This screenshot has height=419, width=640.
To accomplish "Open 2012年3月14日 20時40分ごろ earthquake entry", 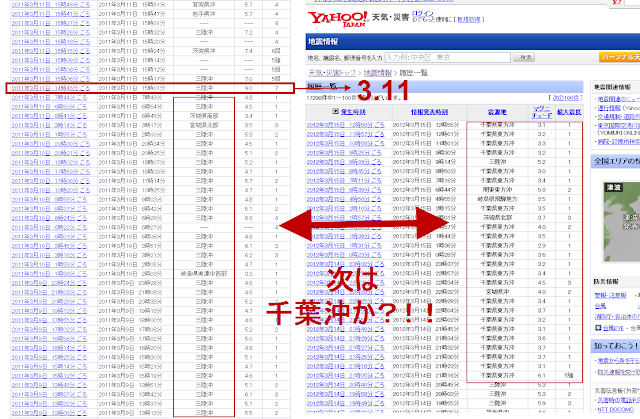I will coord(345,385).
